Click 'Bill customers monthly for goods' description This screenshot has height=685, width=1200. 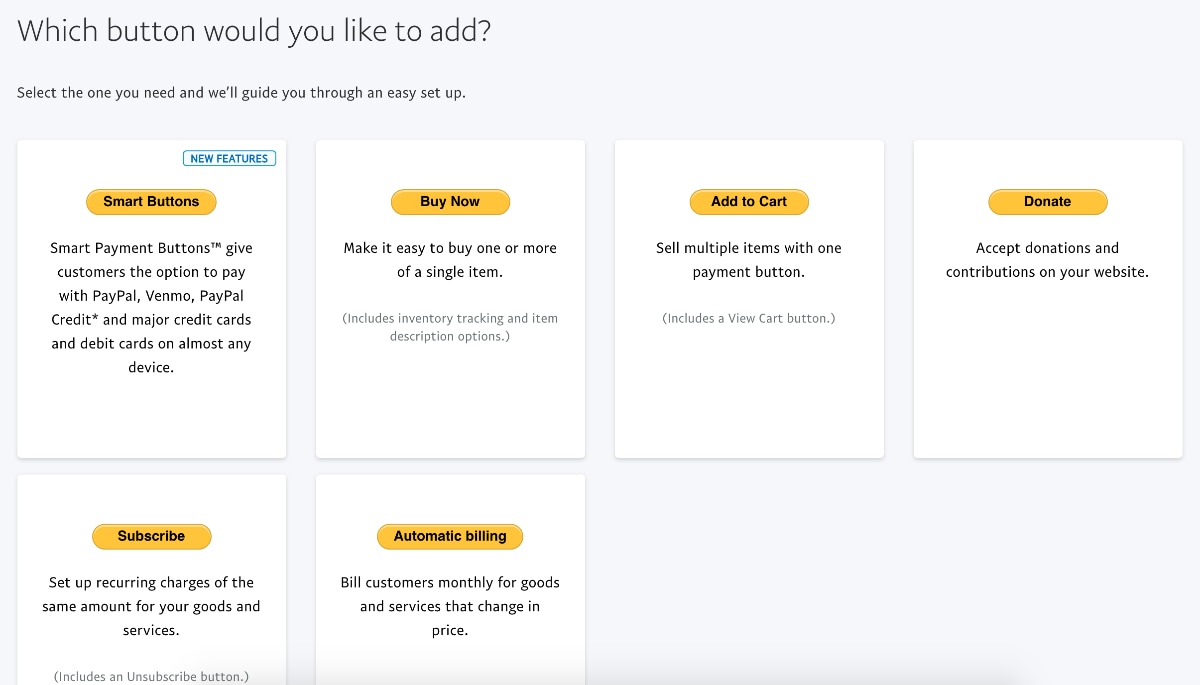coord(450,607)
